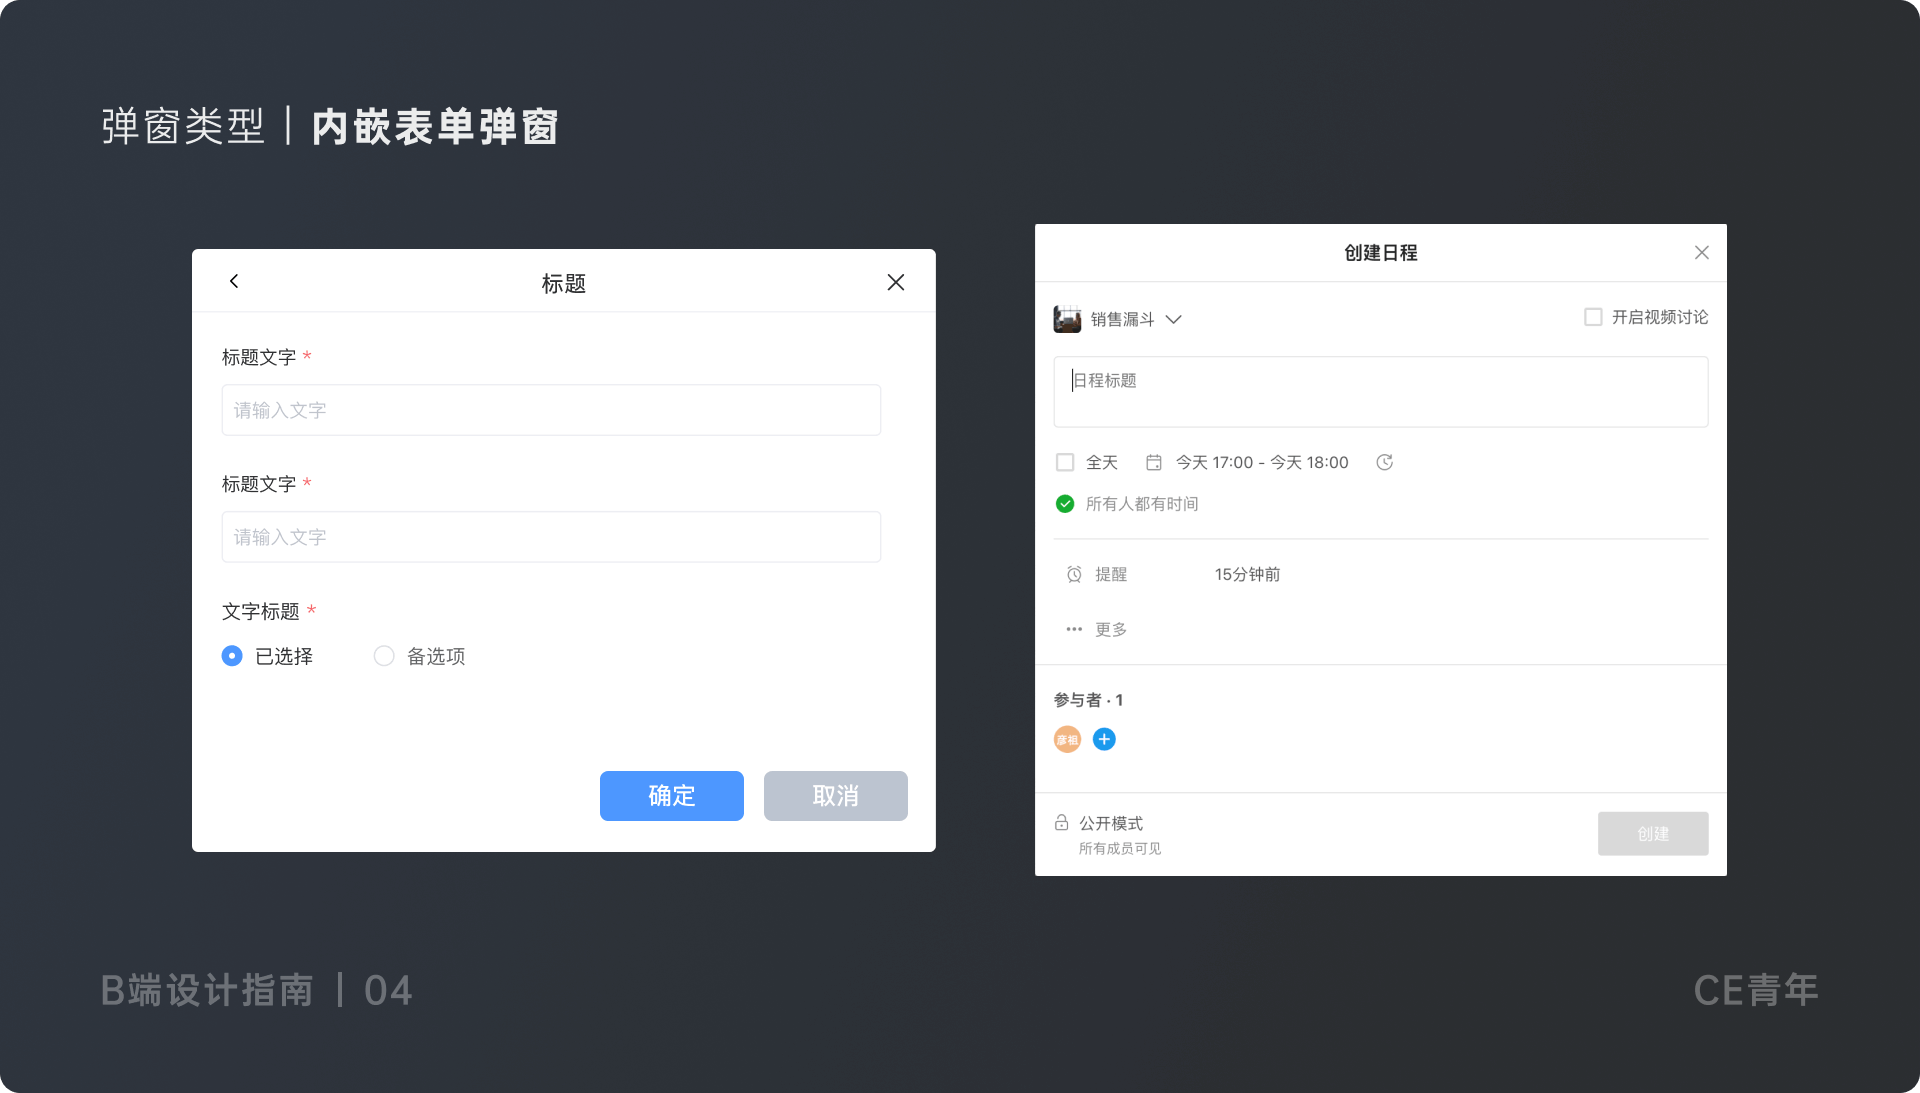Click the grey 取消 button
The image size is (1920, 1093).
pyautogui.click(x=836, y=796)
